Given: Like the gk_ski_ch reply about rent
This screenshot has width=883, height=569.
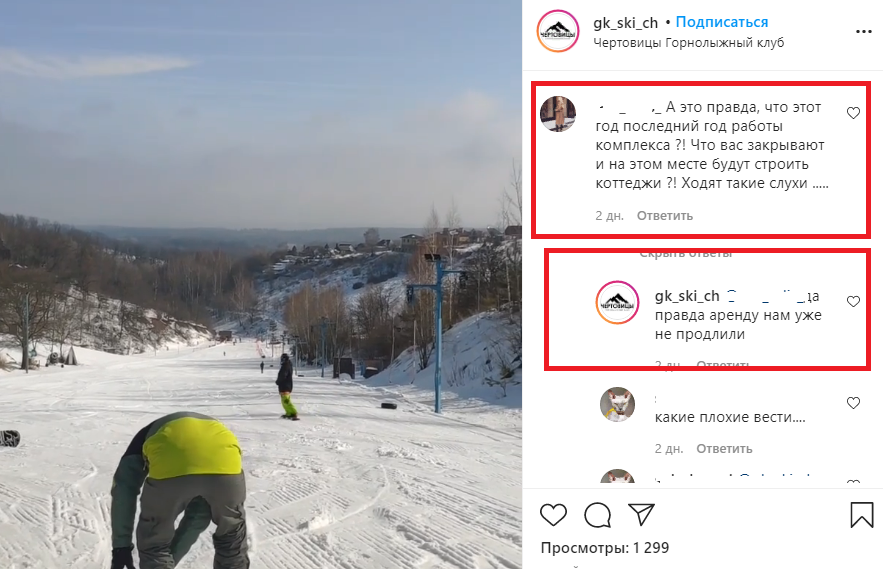Looking at the screenshot, I should coord(853,301).
